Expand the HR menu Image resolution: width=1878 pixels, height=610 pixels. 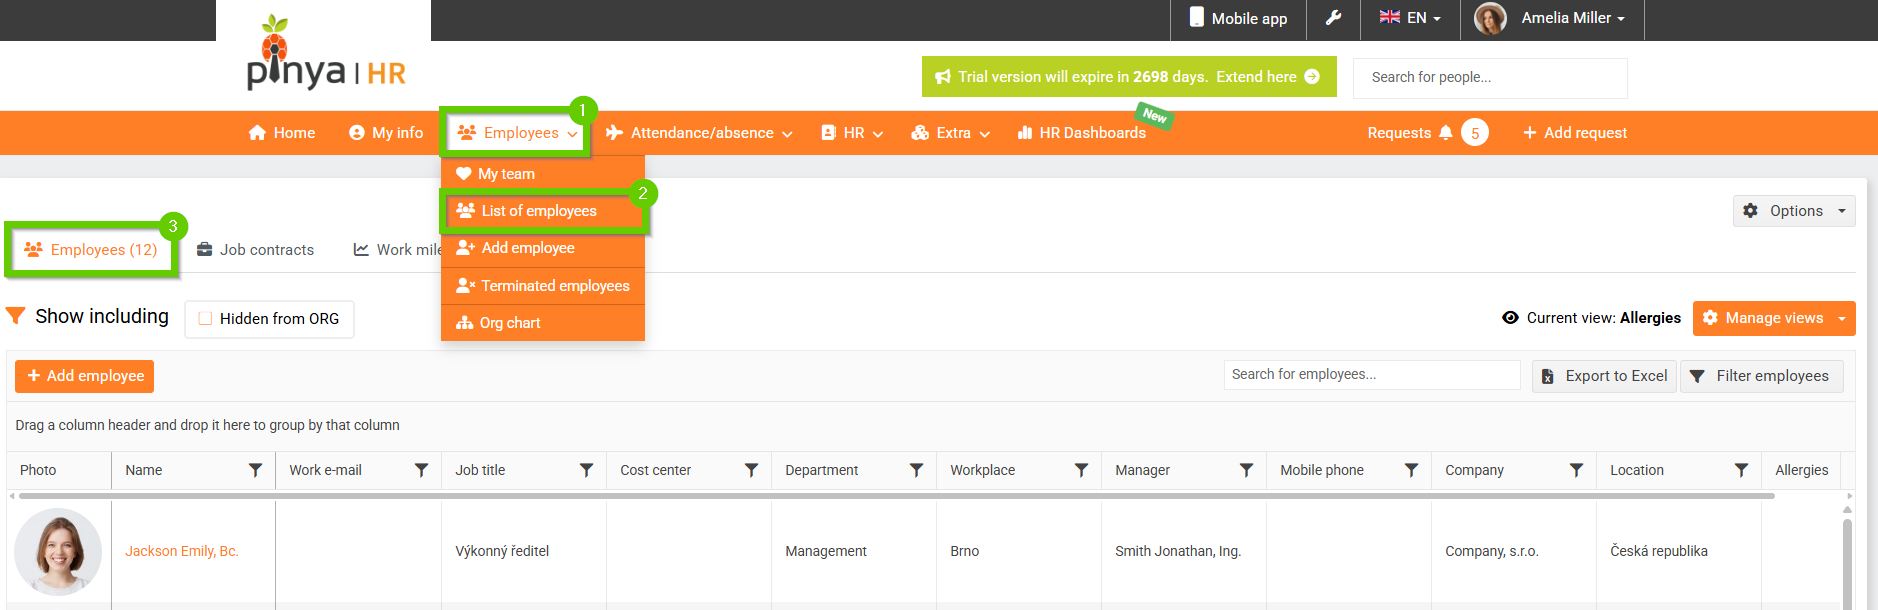point(852,133)
